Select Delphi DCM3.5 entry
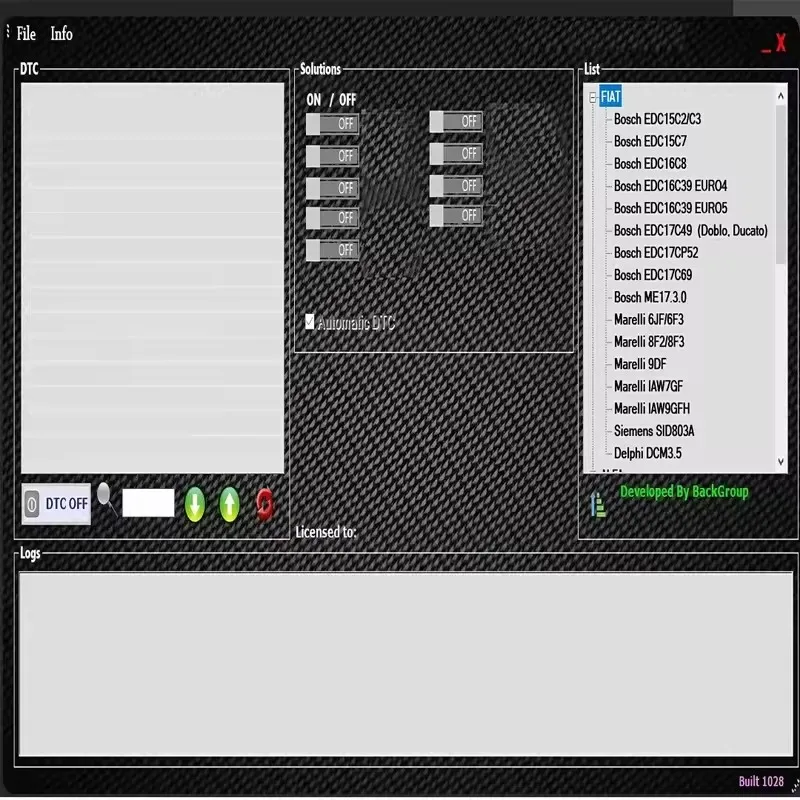The height and width of the screenshot is (800, 800). click(x=647, y=453)
